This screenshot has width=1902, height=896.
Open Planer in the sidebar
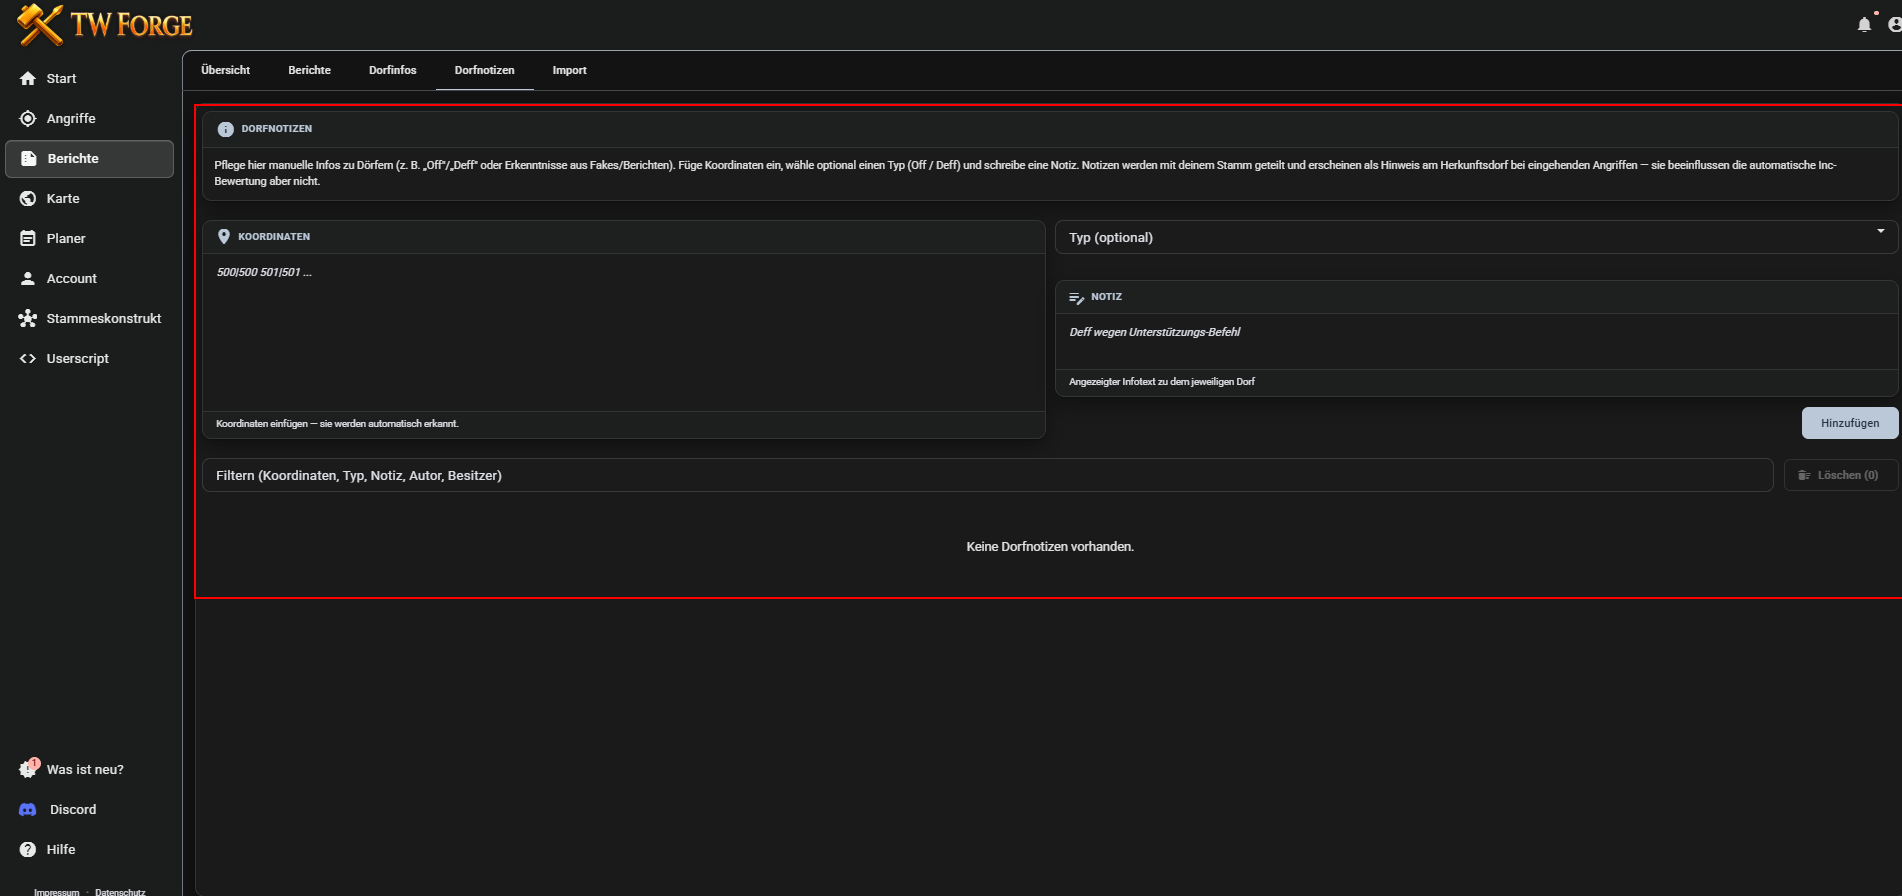coord(89,238)
